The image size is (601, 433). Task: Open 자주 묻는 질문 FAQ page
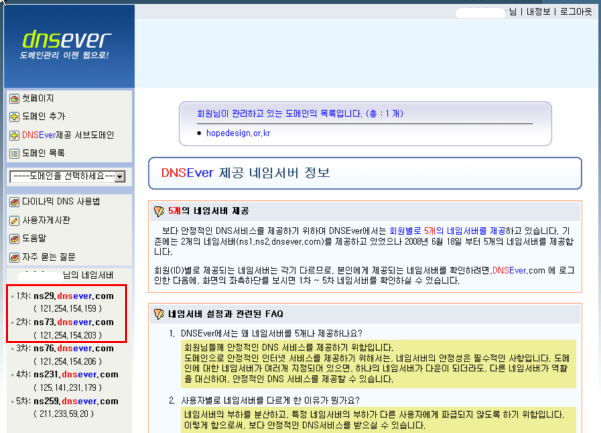(48, 257)
